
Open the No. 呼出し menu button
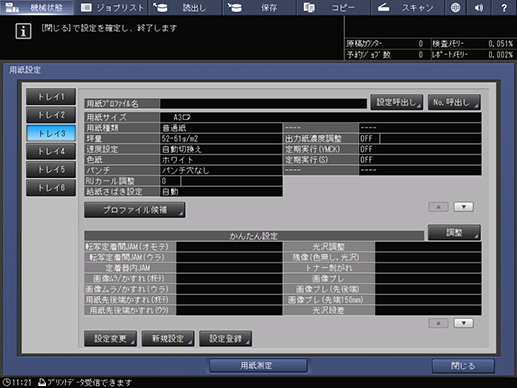click(454, 102)
